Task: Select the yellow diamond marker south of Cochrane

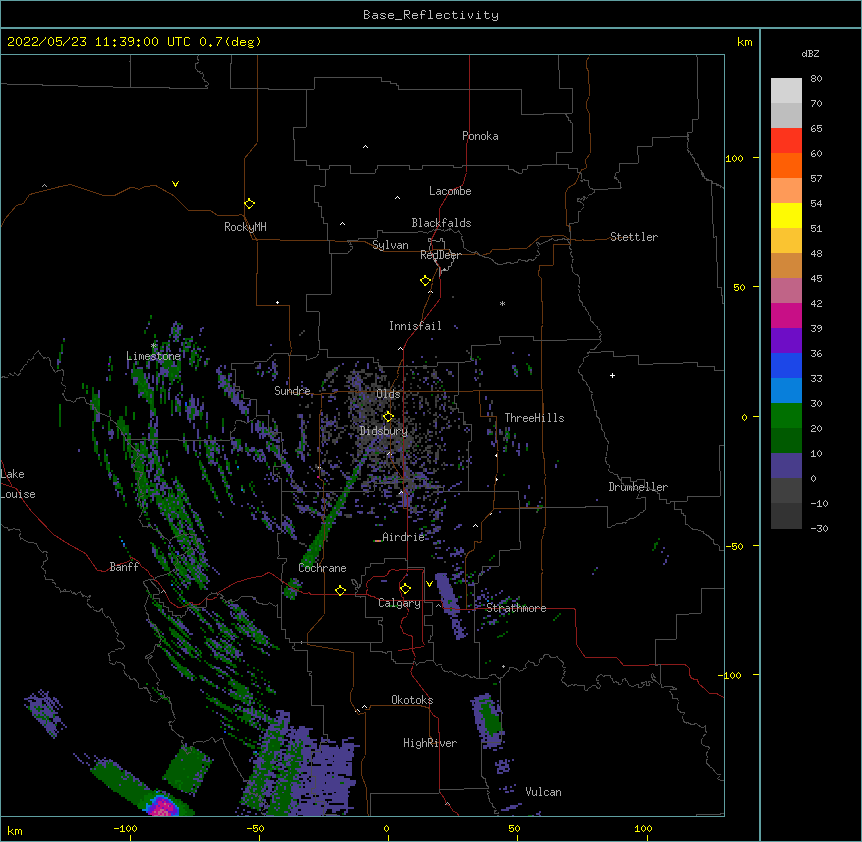Action: (x=340, y=590)
